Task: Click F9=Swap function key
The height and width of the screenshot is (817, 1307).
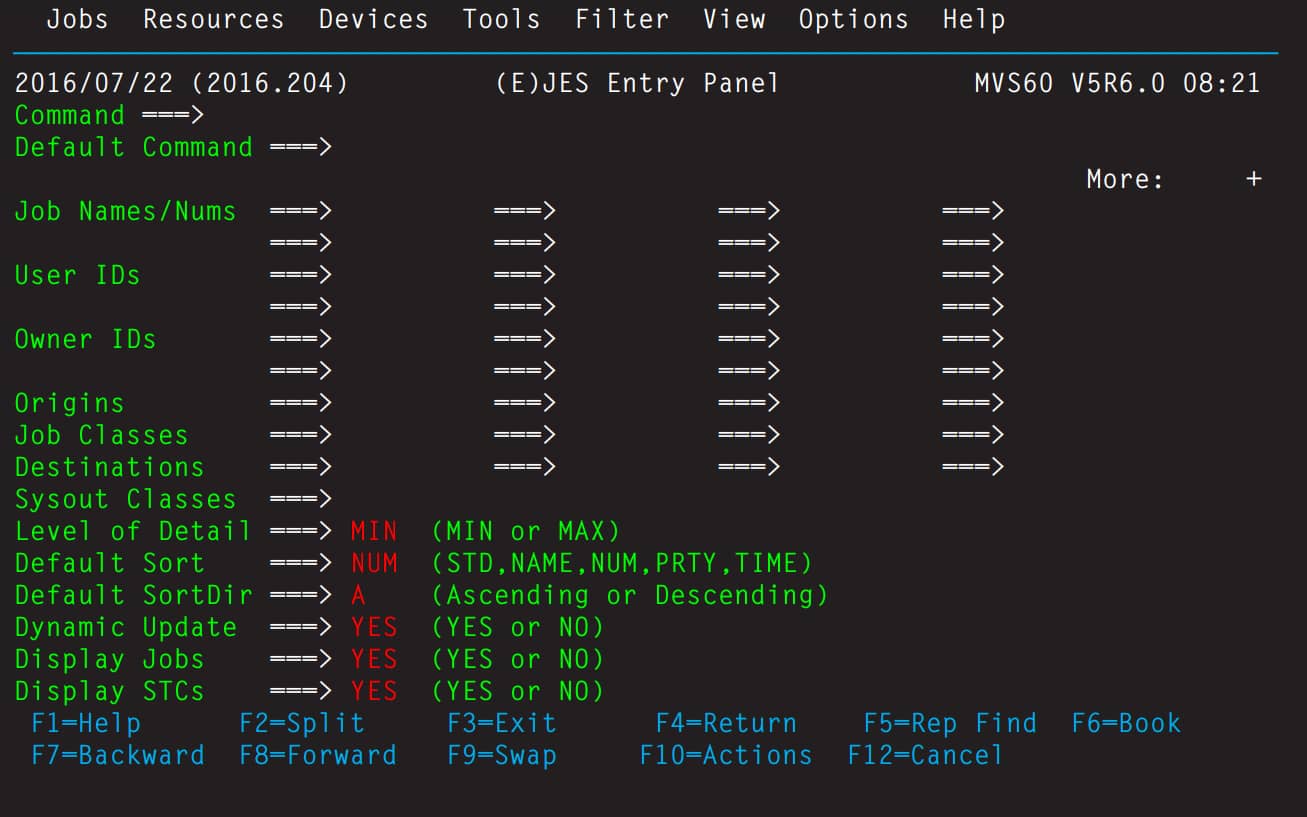Action: tap(501, 755)
